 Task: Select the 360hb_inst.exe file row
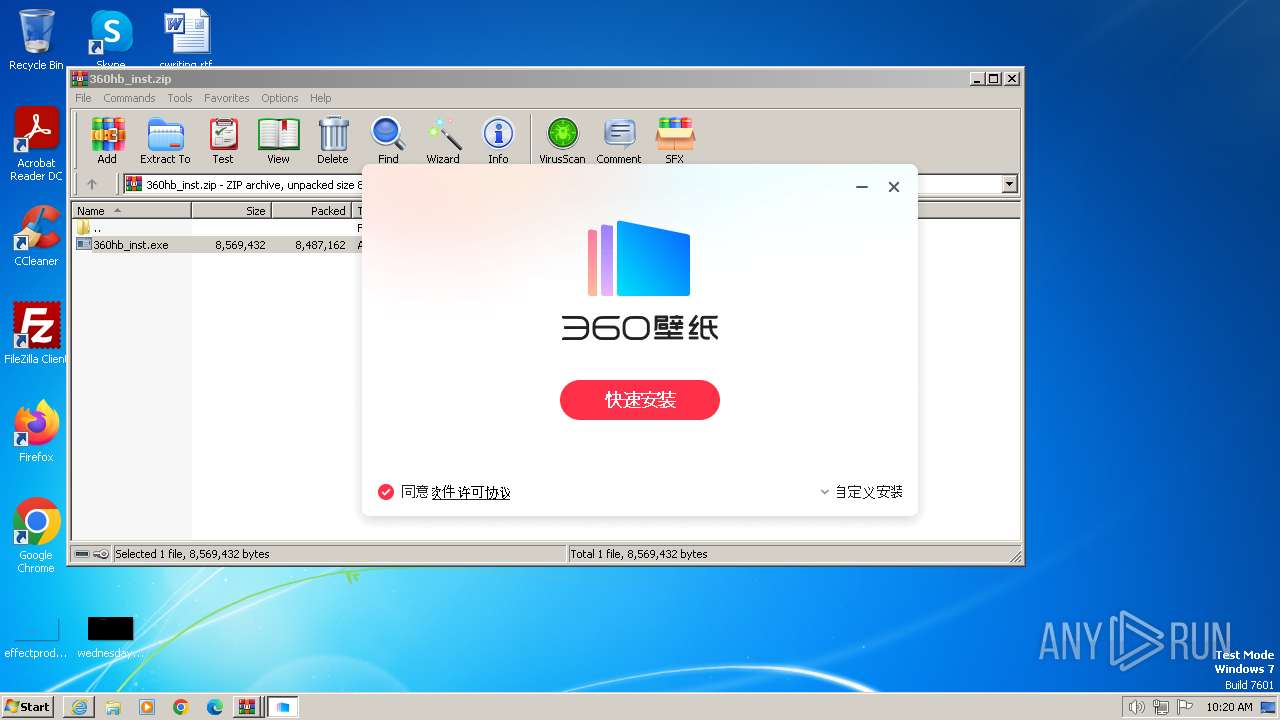coord(215,245)
